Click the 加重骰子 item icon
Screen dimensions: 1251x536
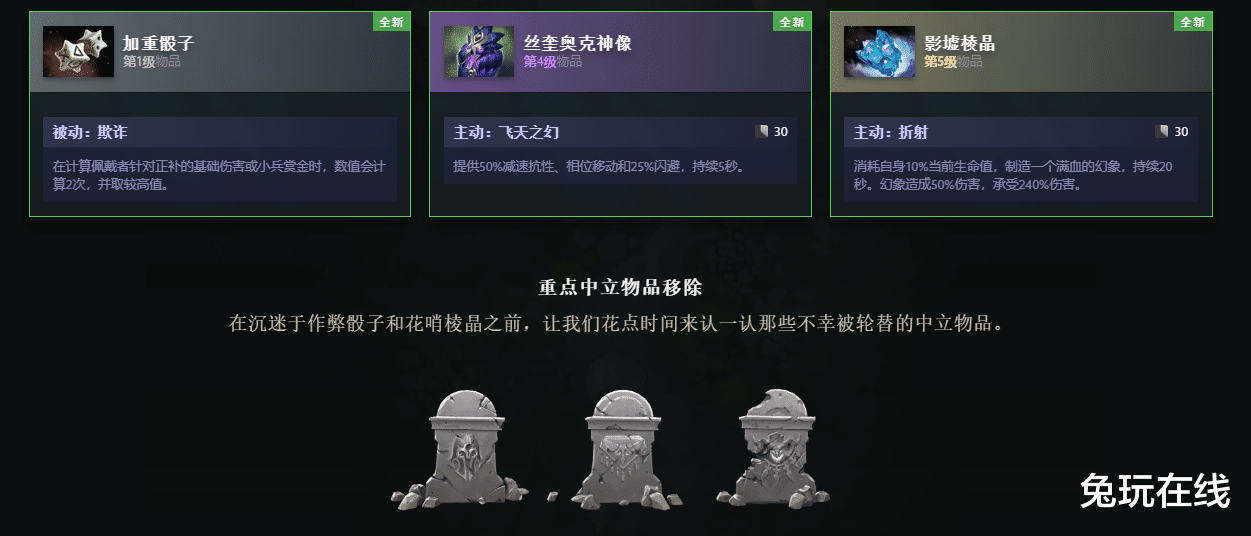tap(78, 52)
